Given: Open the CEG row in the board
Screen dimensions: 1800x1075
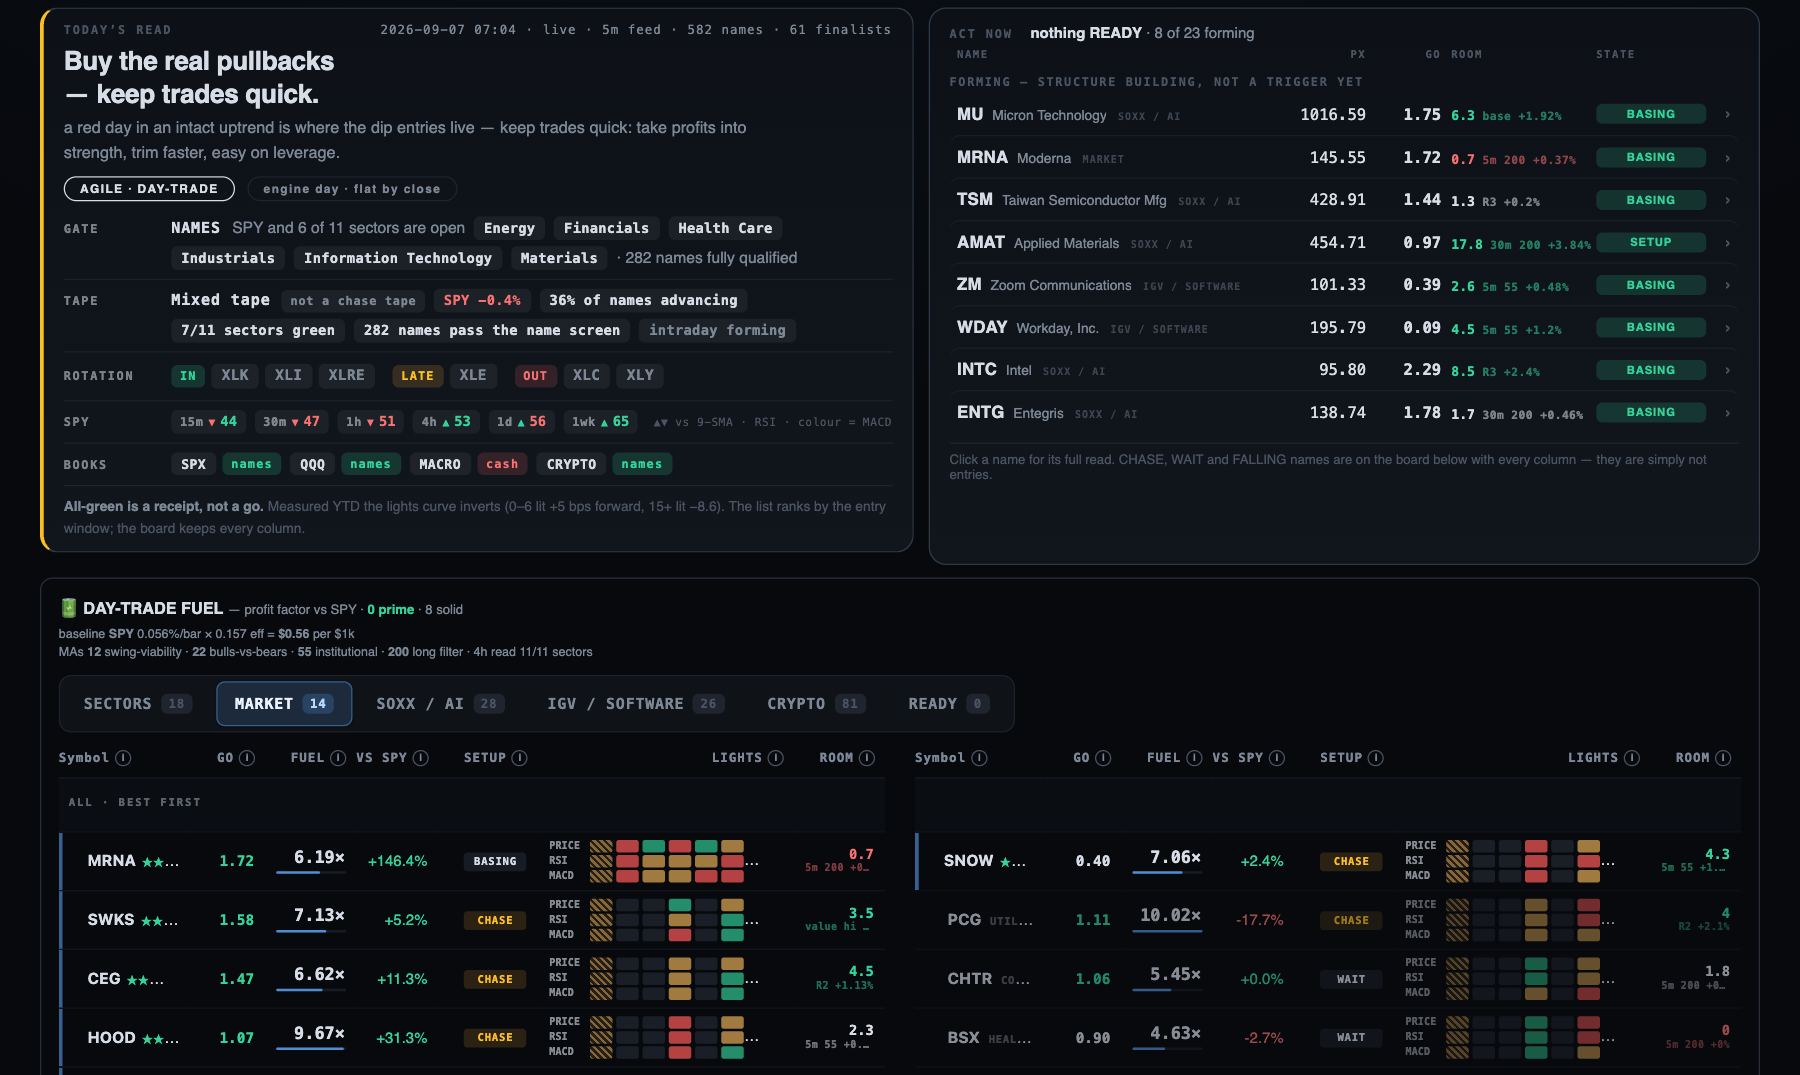Looking at the screenshot, I should tap(472, 979).
